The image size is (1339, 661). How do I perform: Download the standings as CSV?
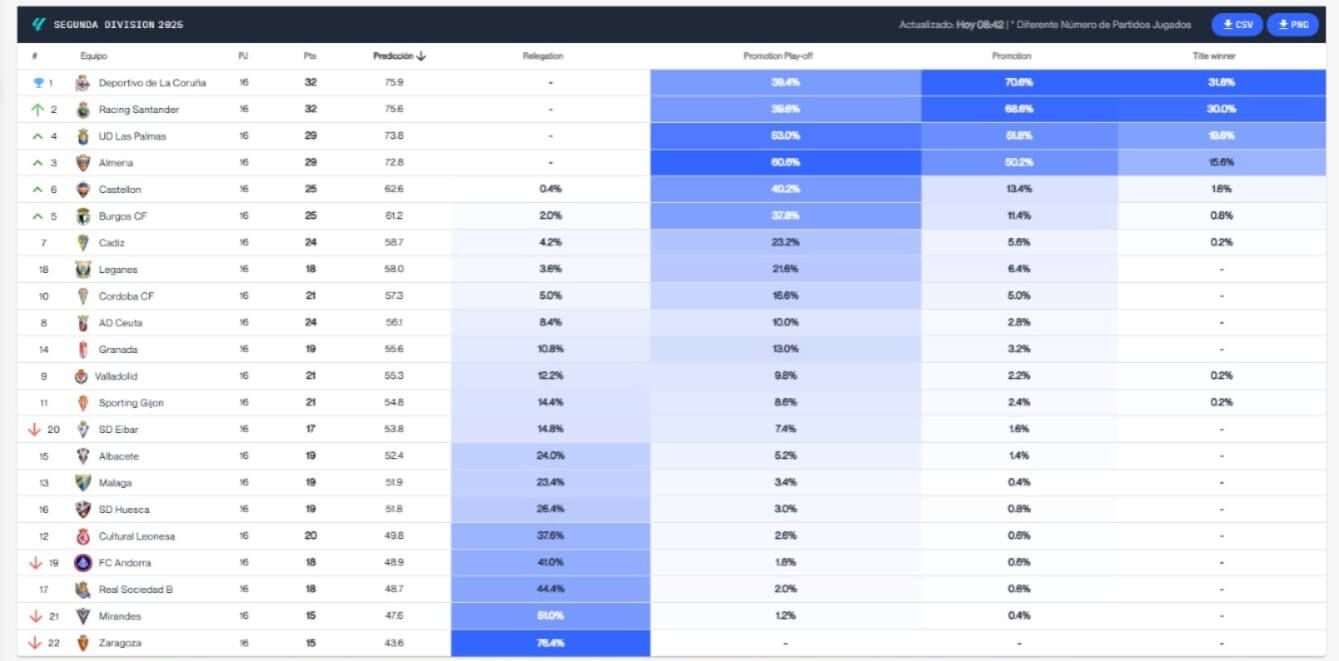(x=1238, y=23)
